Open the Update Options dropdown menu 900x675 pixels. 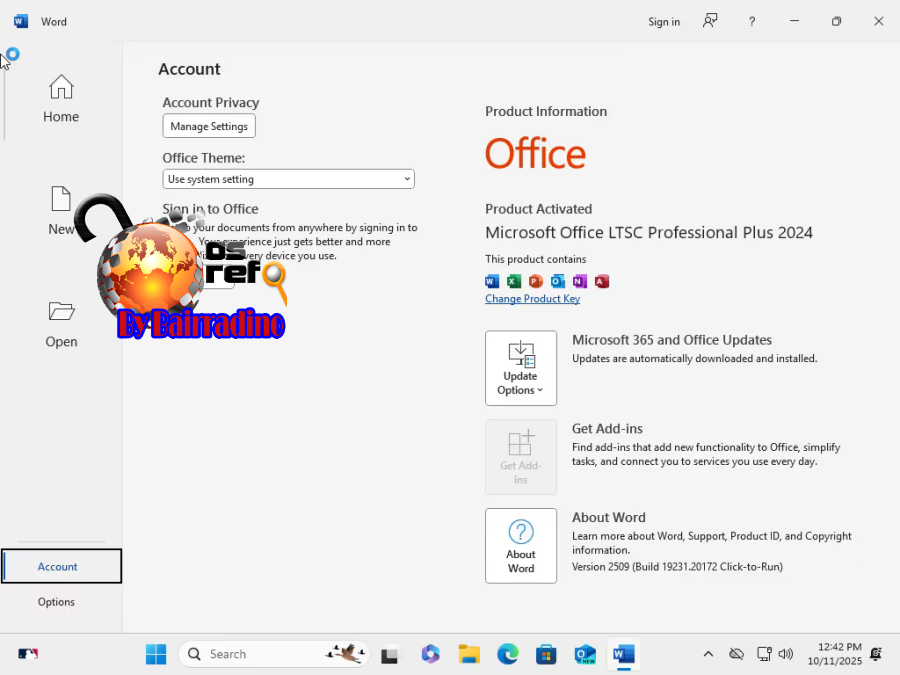coord(520,368)
